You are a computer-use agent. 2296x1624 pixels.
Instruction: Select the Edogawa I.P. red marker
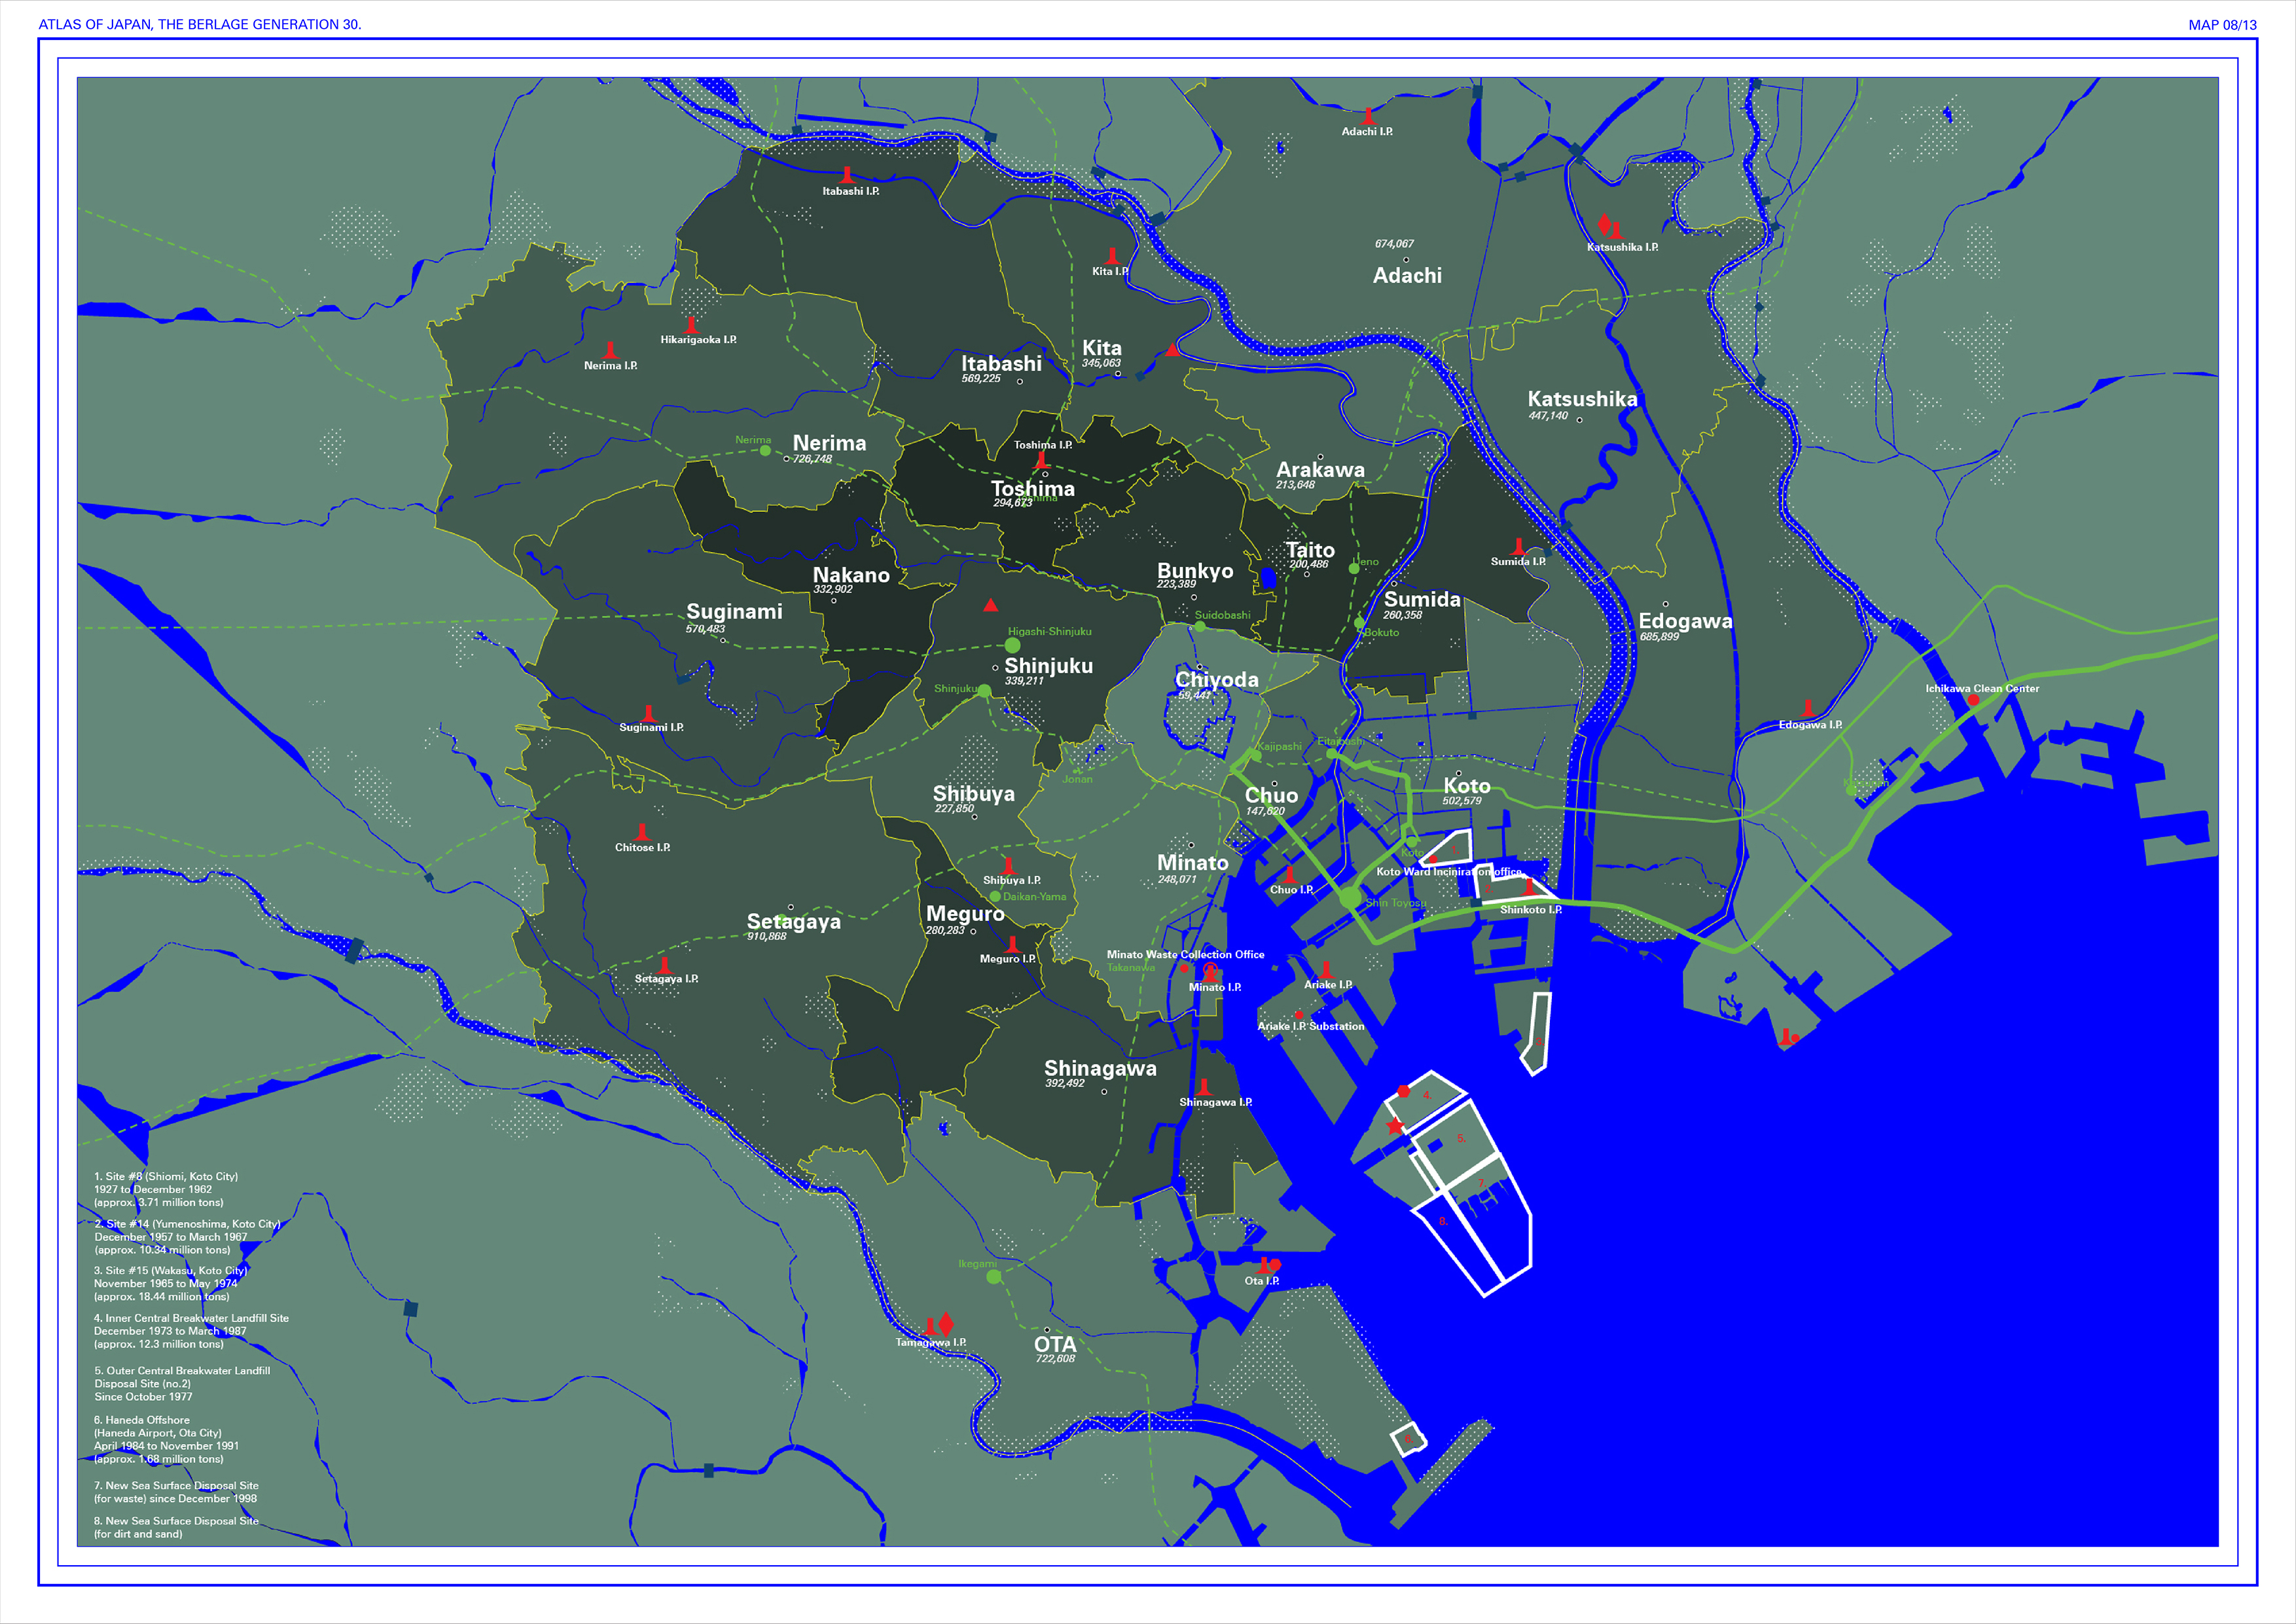point(1807,708)
